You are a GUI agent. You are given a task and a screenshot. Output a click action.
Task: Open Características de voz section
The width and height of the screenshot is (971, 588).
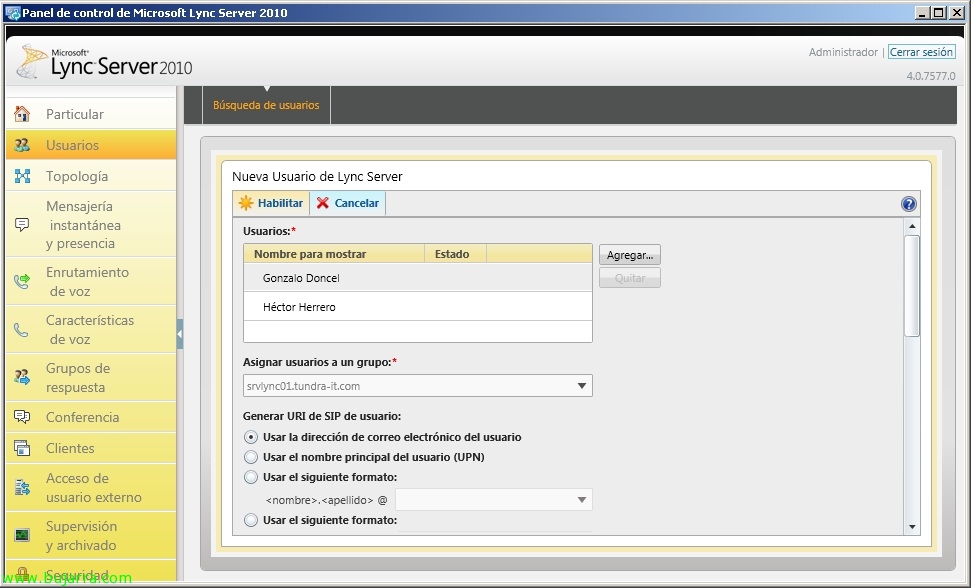click(91, 330)
